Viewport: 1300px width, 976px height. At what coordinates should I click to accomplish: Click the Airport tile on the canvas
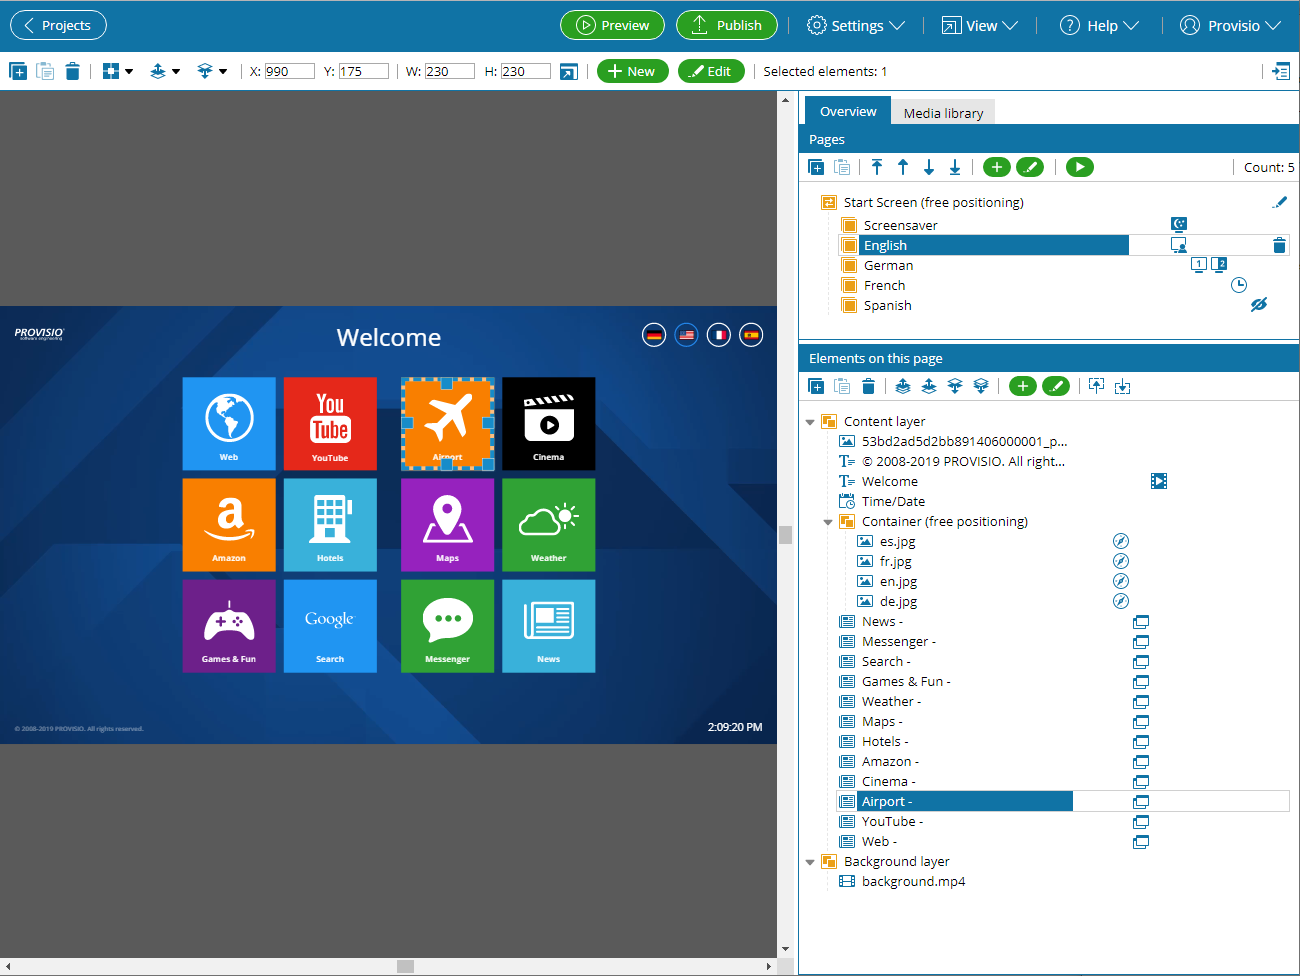[x=448, y=423]
